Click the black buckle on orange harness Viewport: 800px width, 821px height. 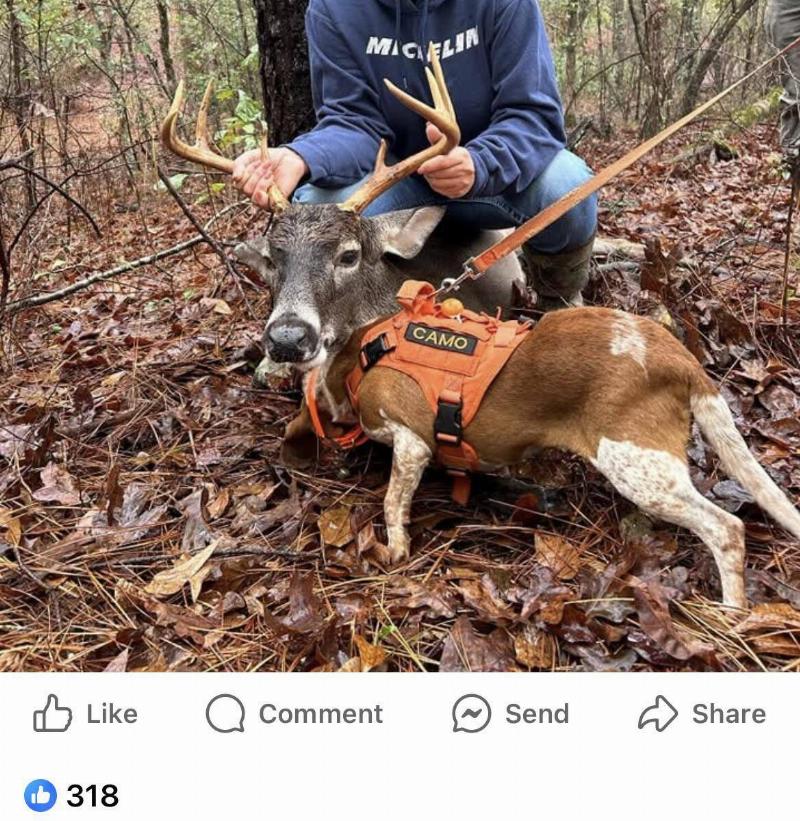(x=448, y=420)
